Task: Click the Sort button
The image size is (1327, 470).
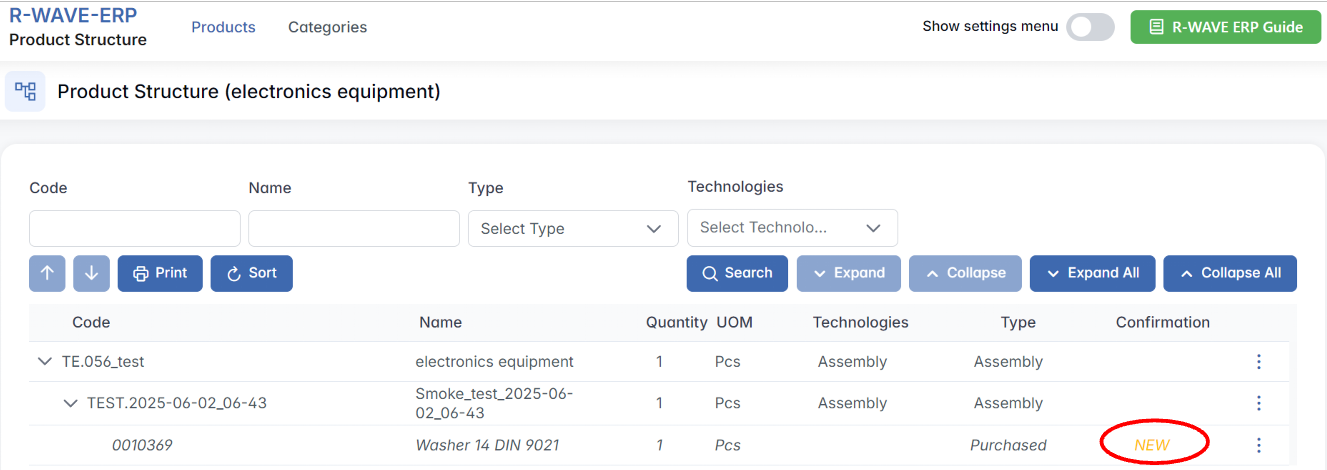Action: [251, 273]
